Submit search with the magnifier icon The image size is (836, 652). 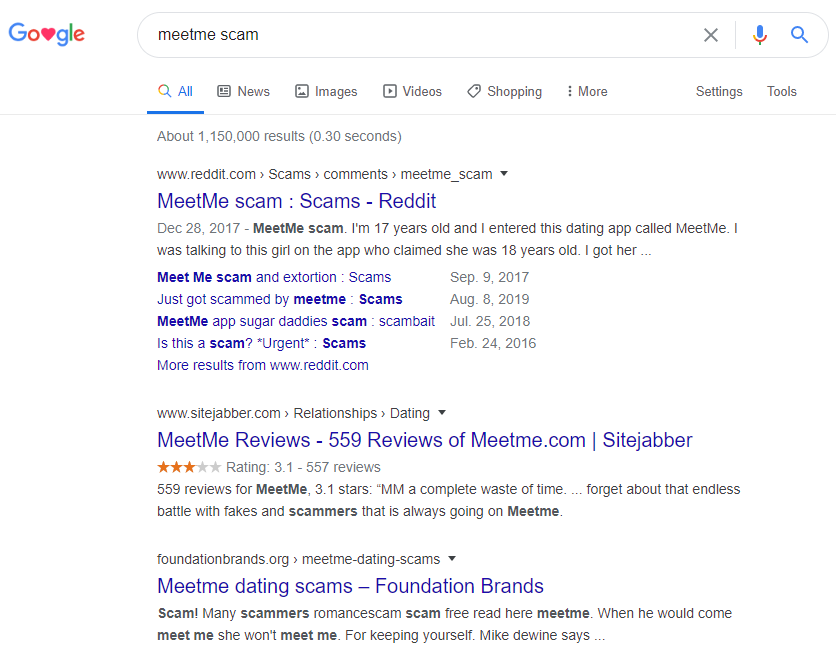coord(799,35)
